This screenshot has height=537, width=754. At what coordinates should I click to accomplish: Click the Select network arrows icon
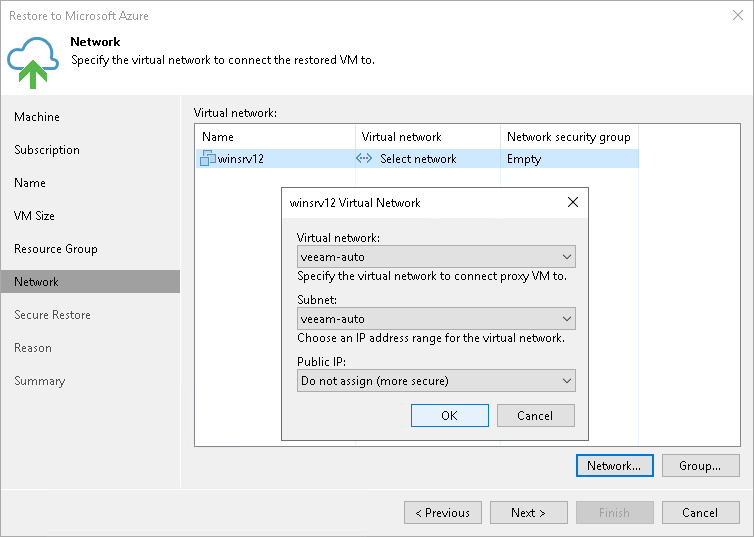click(x=364, y=158)
